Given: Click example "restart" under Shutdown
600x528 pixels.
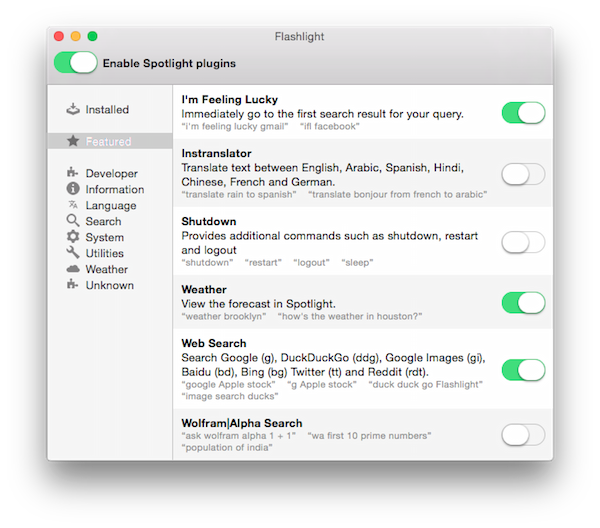Looking at the screenshot, I should coord(263,262).
